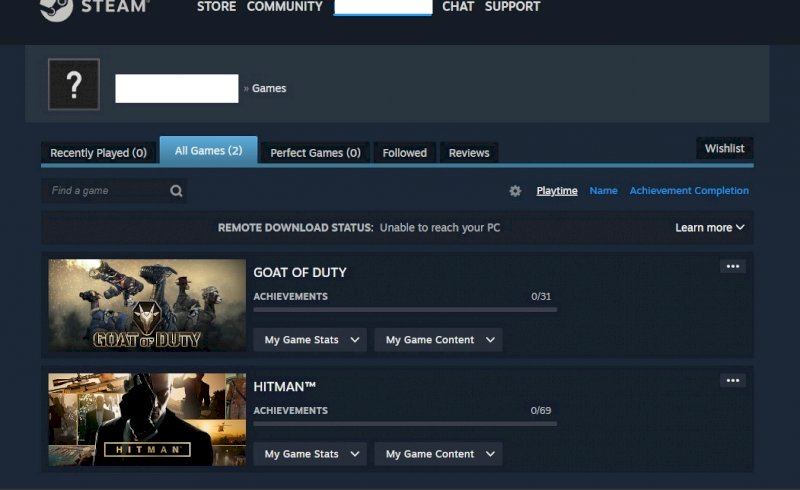This screenshot has height=490, width=800.
Task: Click the 0/69 achievements count
Action: coord(541,410)
